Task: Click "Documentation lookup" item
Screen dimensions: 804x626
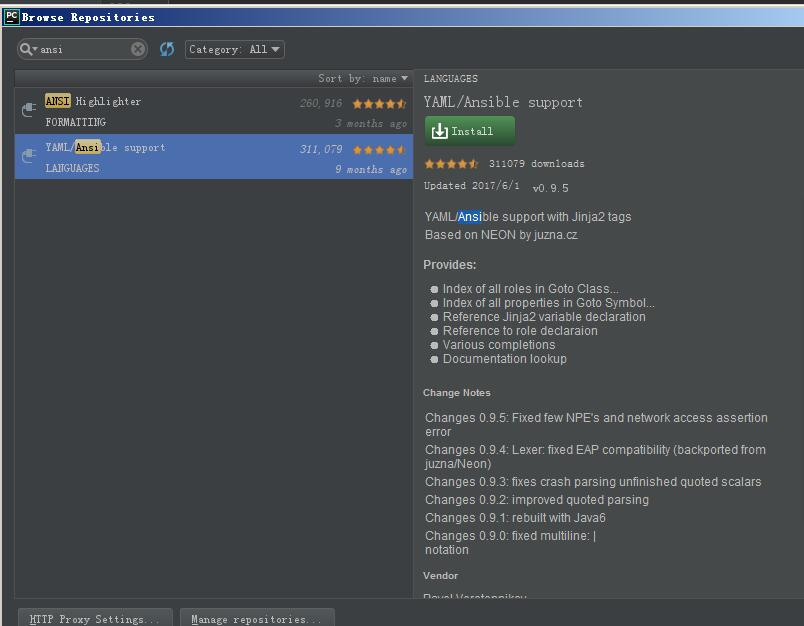Action: [x=505, y=359]
